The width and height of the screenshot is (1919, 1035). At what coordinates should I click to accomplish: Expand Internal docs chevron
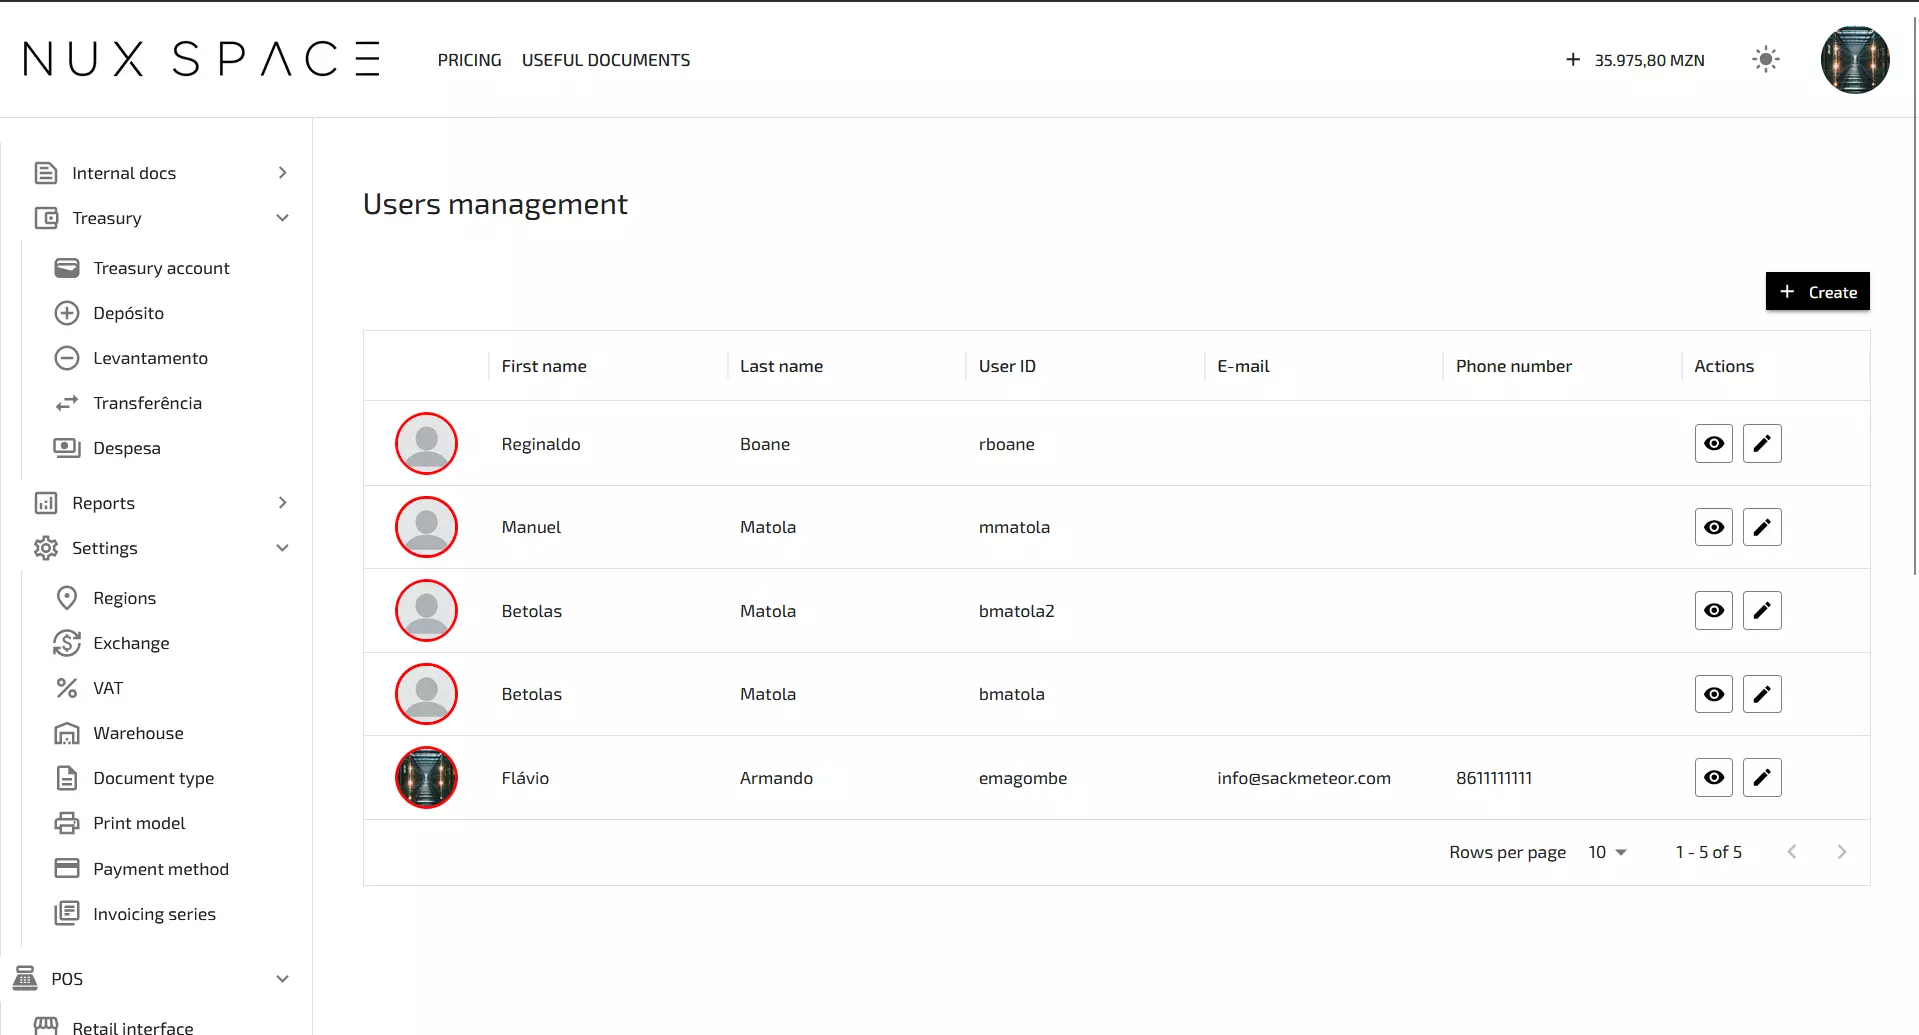(283, 173)
